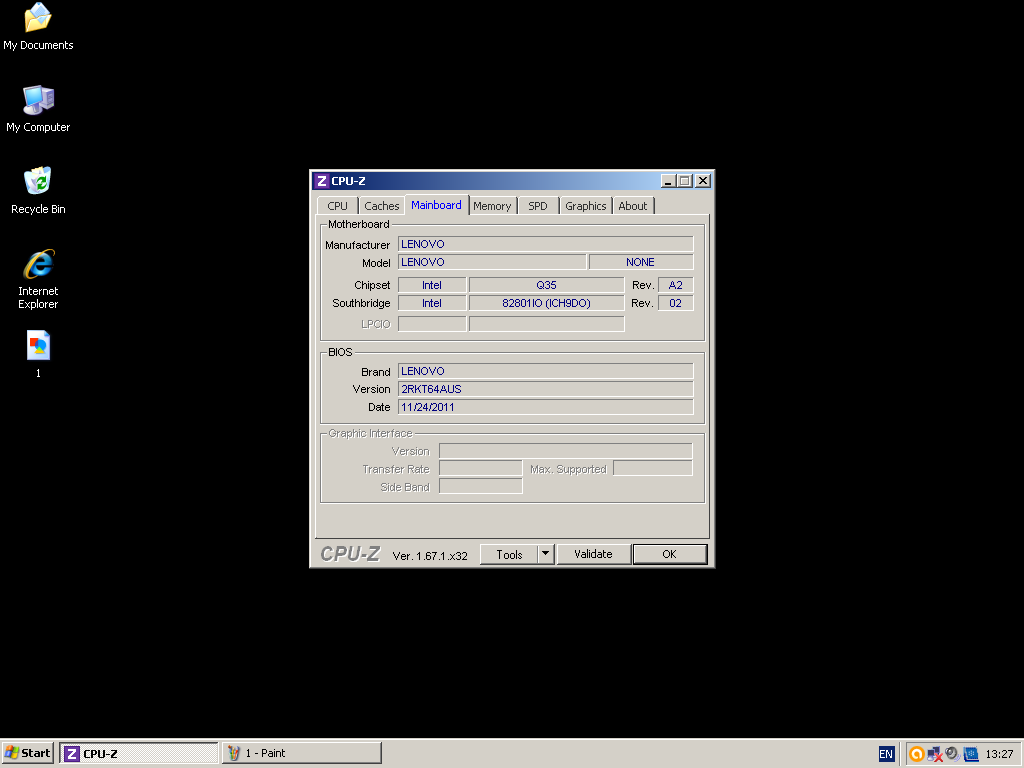The width and height of the screenshot is (1024, 768).
Task: Click the empty Graphic Interface Version field
Action: [566, 451]
